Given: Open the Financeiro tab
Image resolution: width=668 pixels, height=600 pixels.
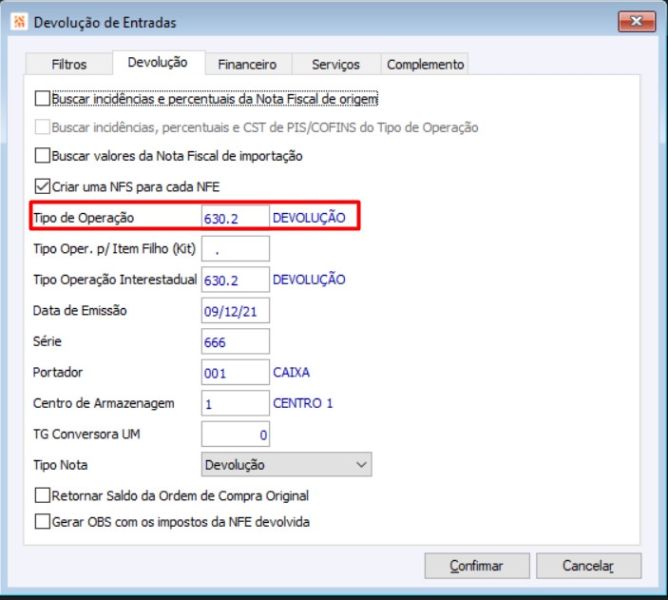Looking at the screenshot, I should (x=248, y=64).
